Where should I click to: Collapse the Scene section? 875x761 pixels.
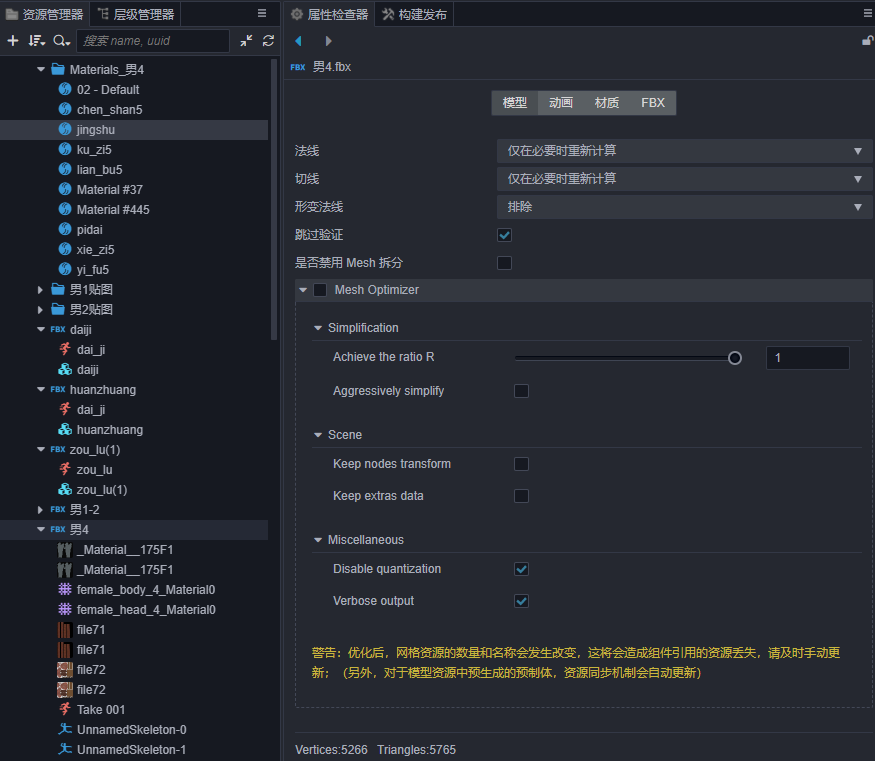[x=318, y=435]
